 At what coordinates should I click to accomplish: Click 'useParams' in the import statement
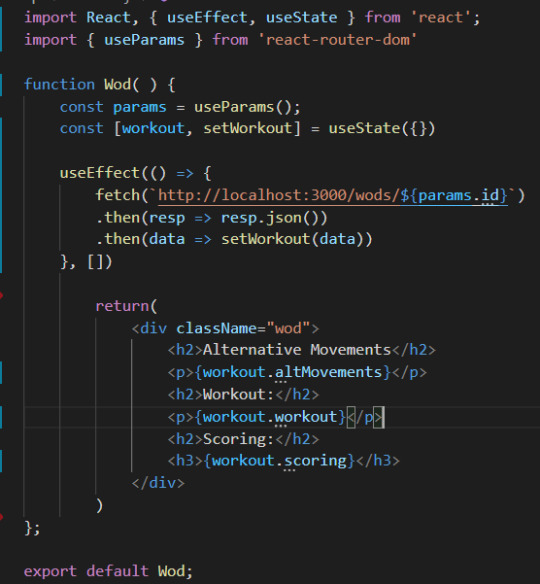click(144, 40)
